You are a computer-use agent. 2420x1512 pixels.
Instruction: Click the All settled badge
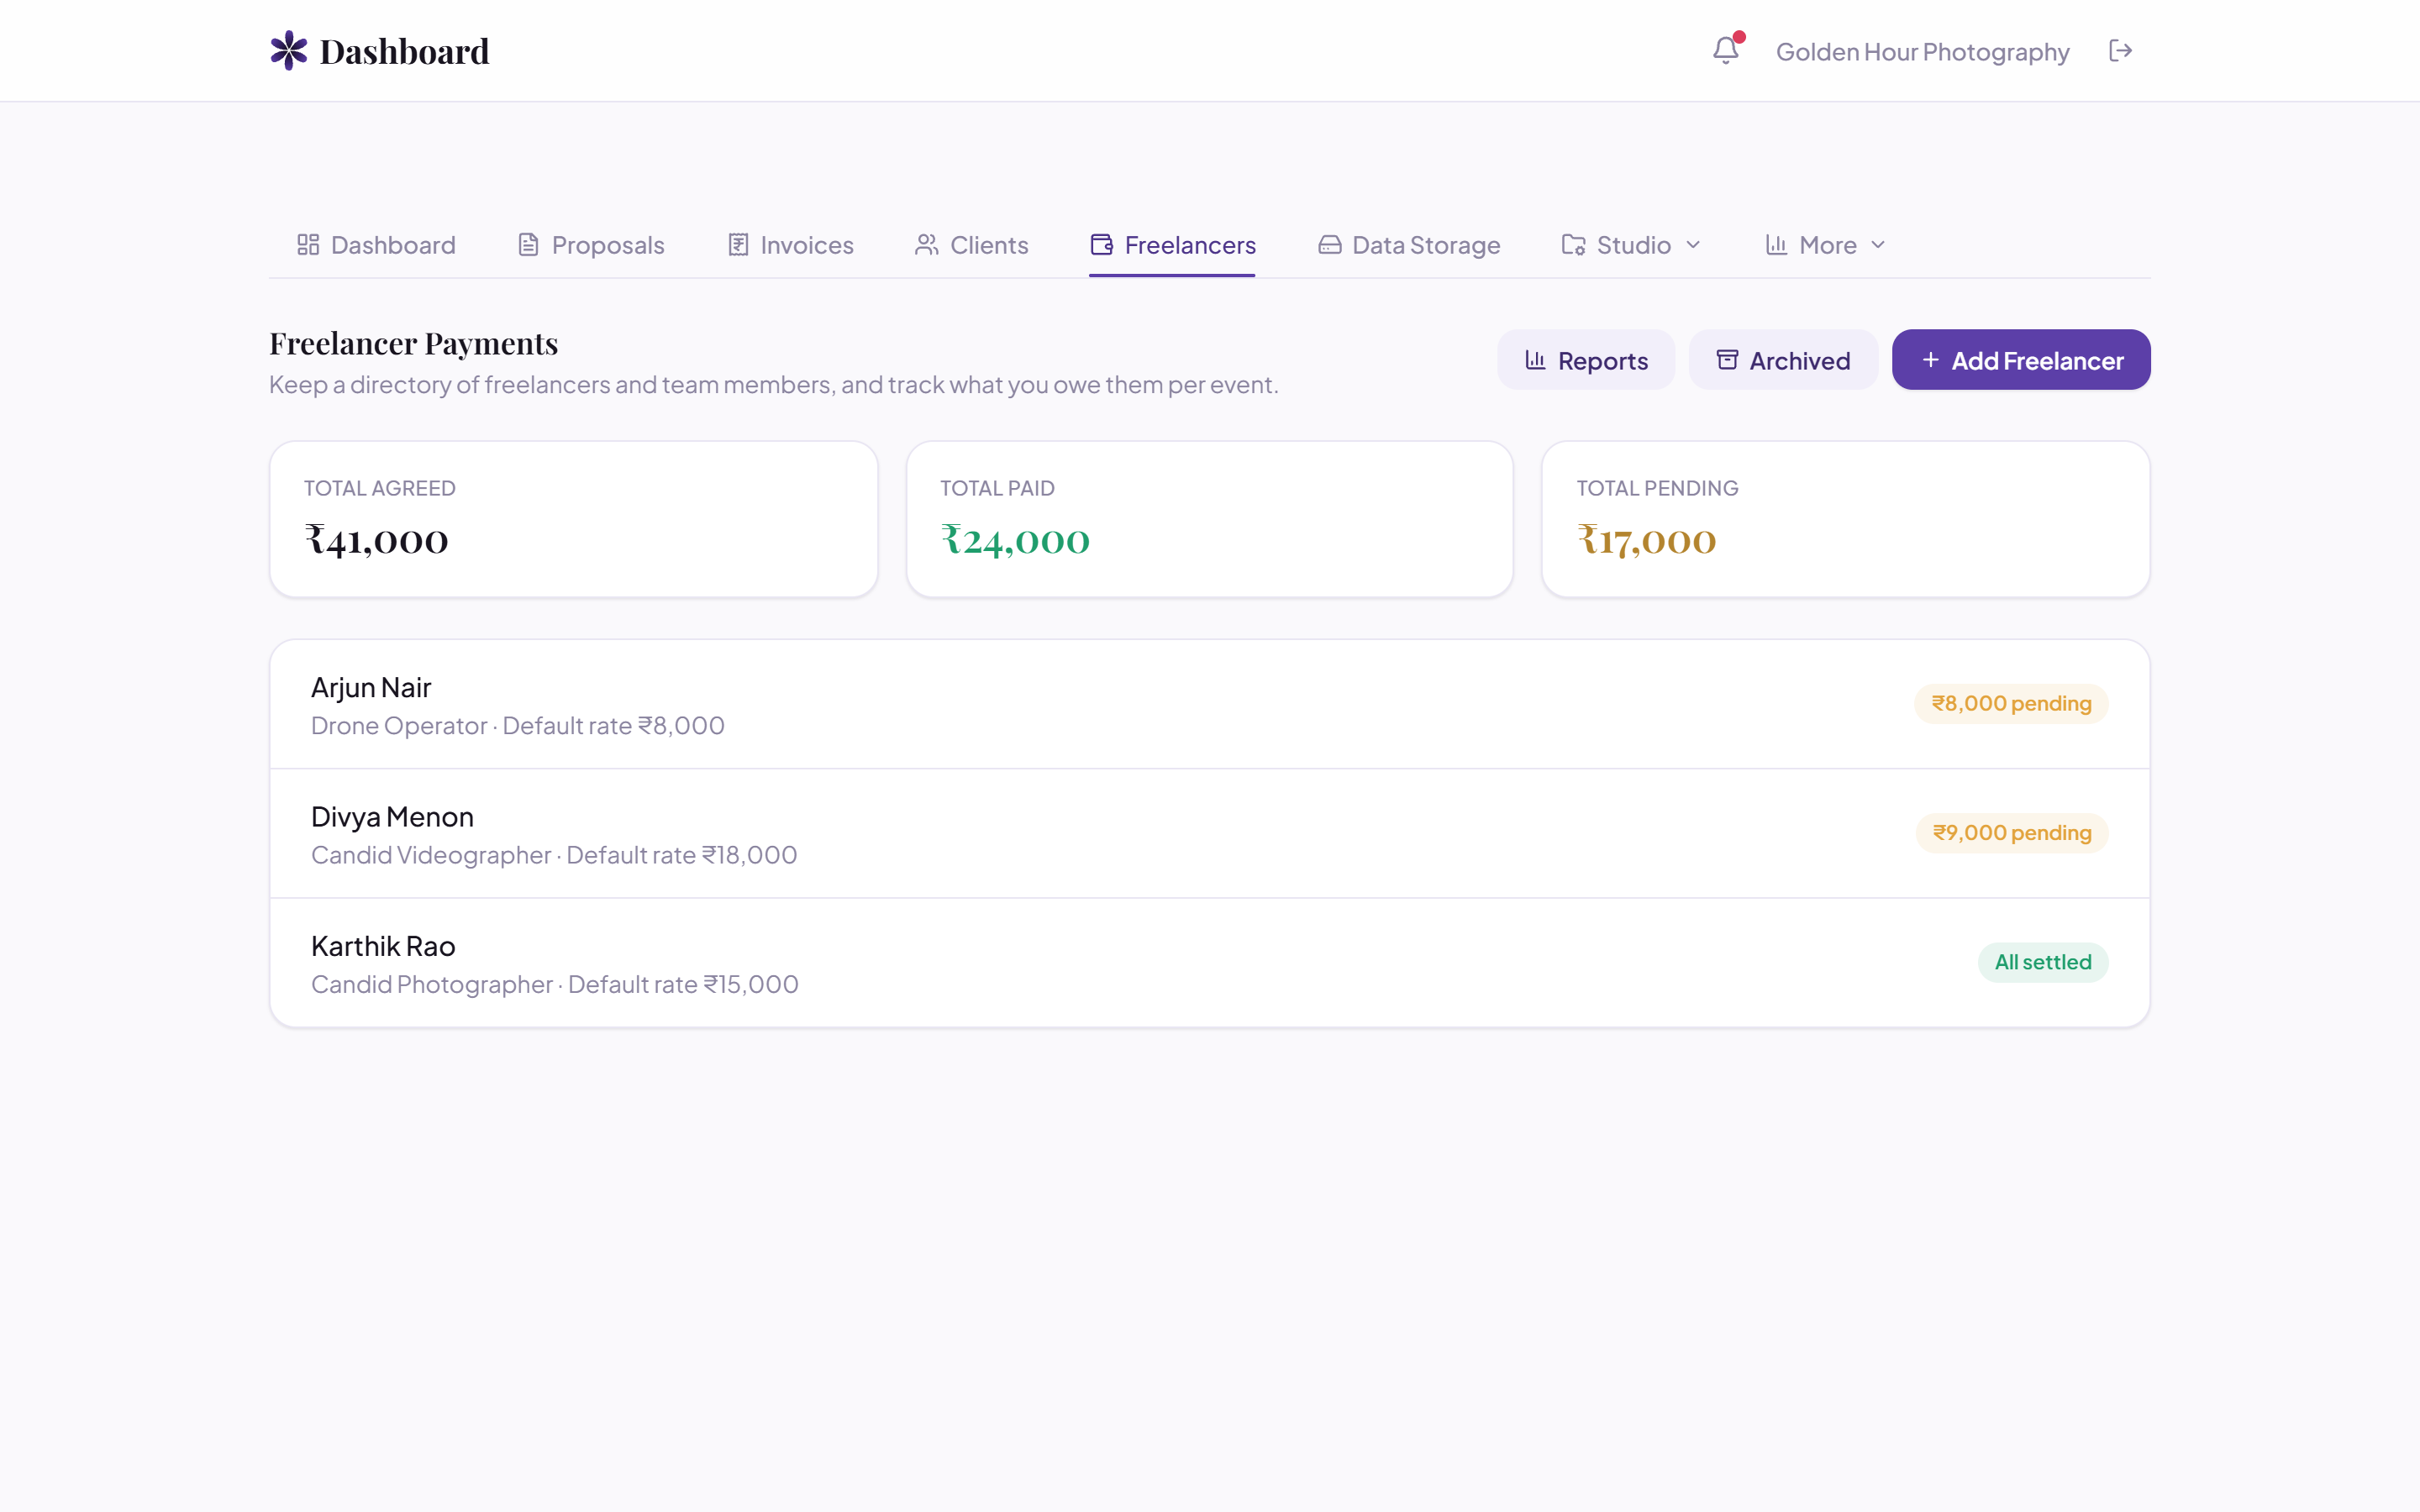2043,962
